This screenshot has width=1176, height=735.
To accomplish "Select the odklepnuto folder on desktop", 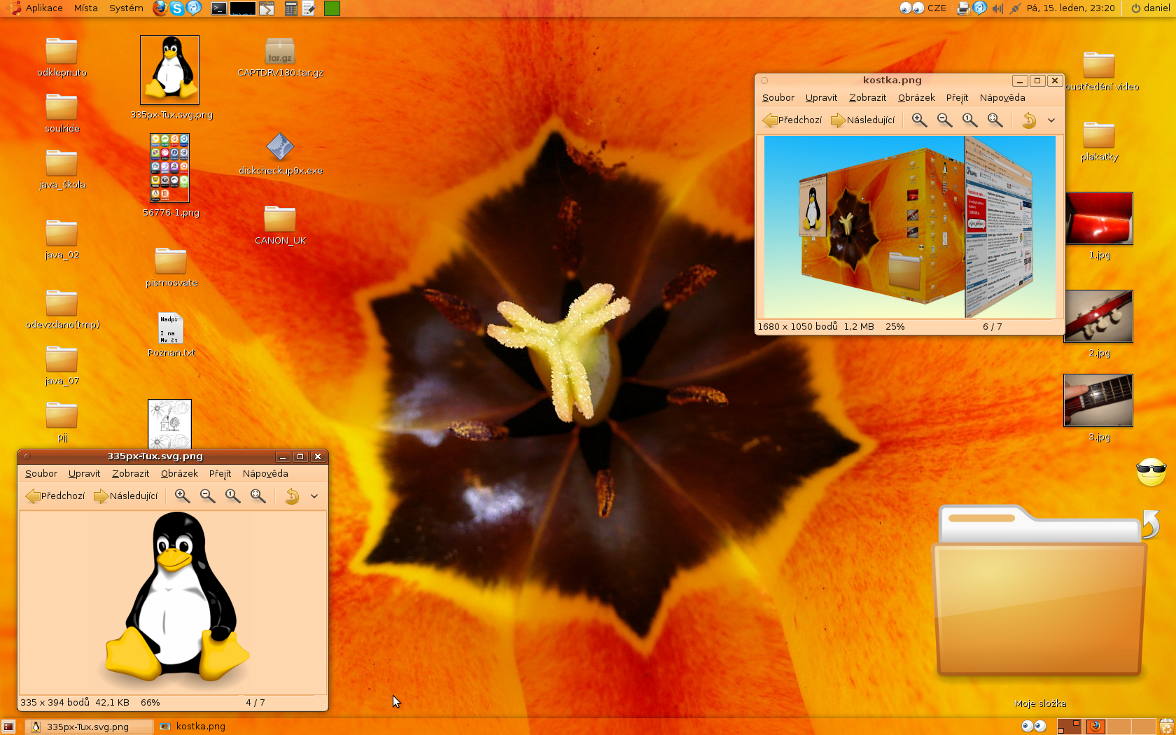I will pos(62,57).
